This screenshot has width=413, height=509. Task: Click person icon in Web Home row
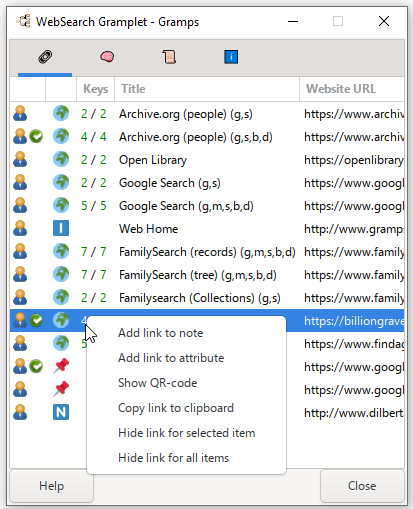pyautogui.click(x=20, y=228)
